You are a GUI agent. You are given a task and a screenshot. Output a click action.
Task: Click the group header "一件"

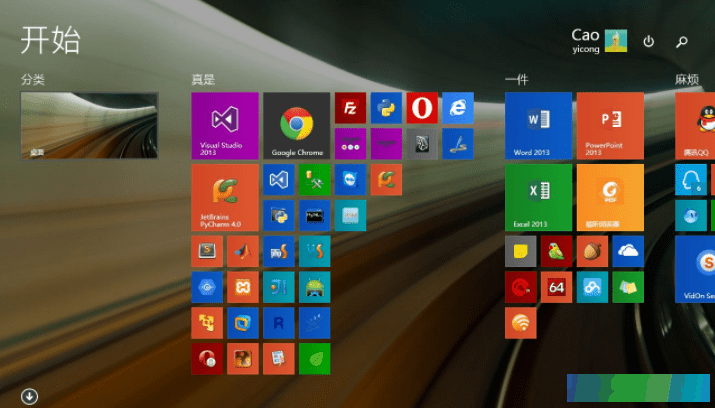517,80
